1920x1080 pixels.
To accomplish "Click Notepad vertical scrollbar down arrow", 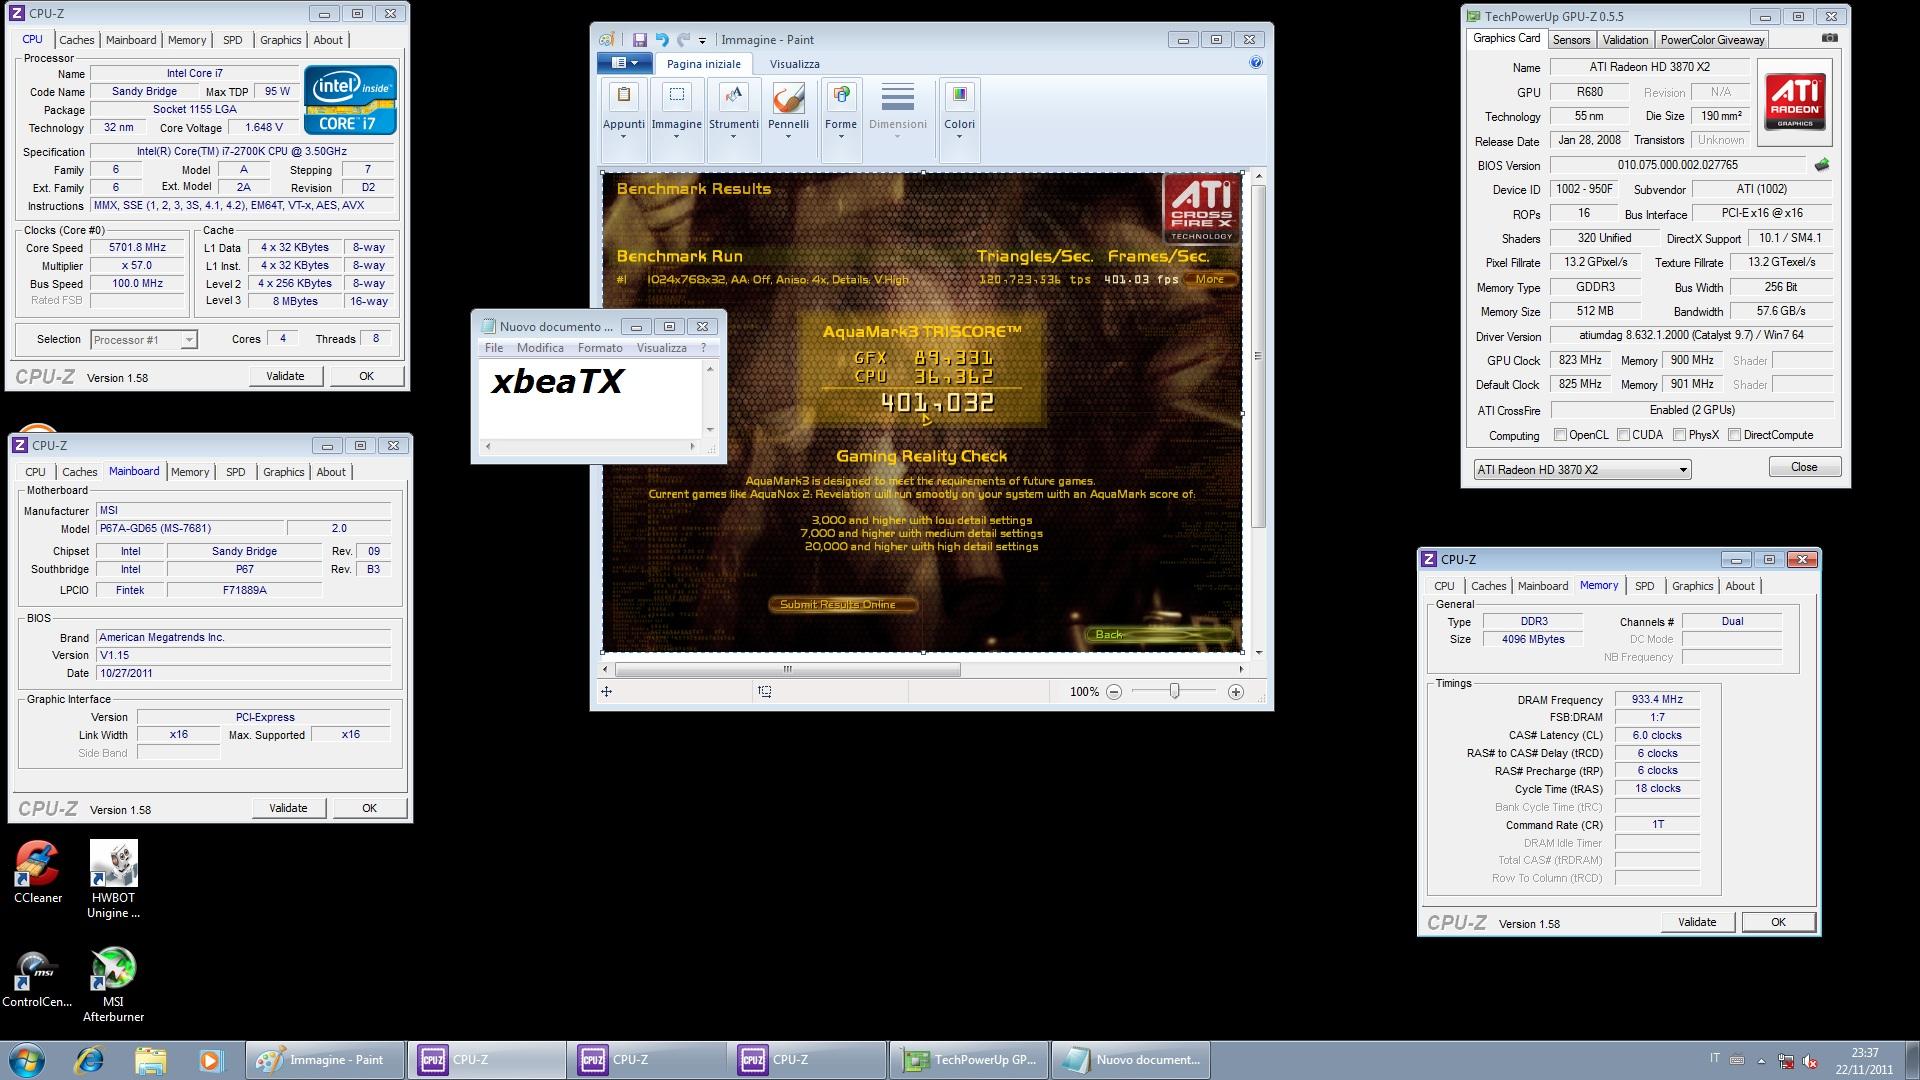I will (710, 430).
